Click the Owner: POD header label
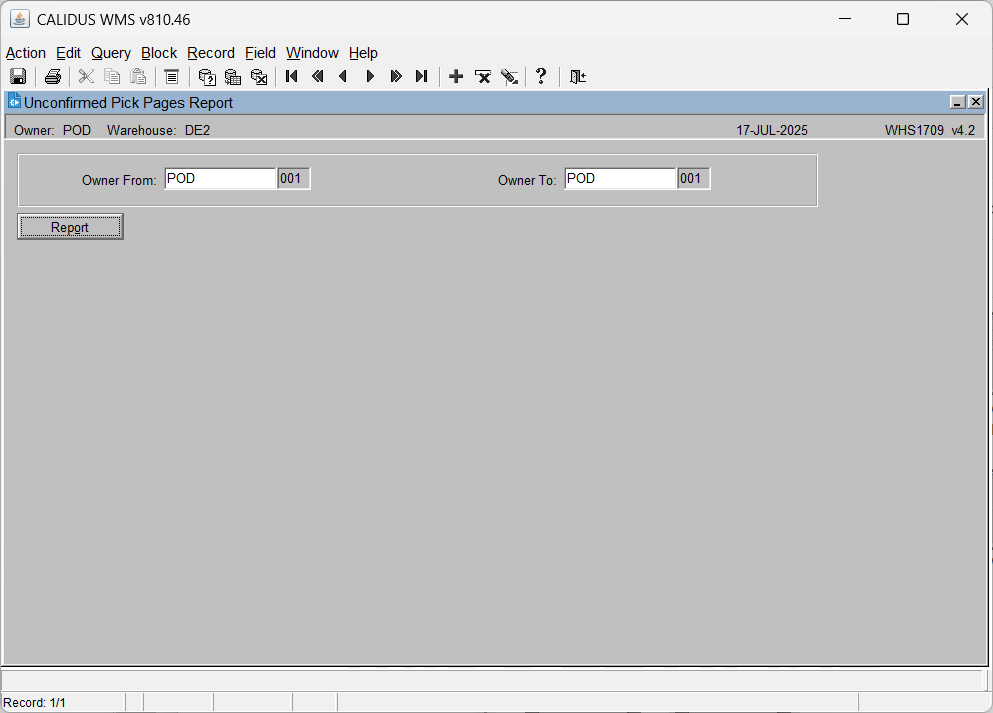The image size is (993, 713). click(x=53, y=130)
